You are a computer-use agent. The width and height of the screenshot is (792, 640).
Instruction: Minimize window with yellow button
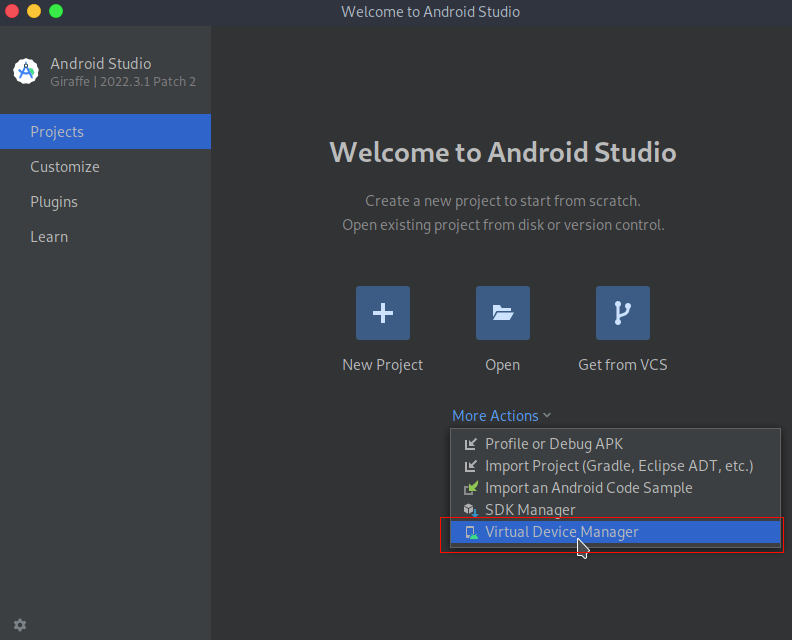[x=34, y=11]
